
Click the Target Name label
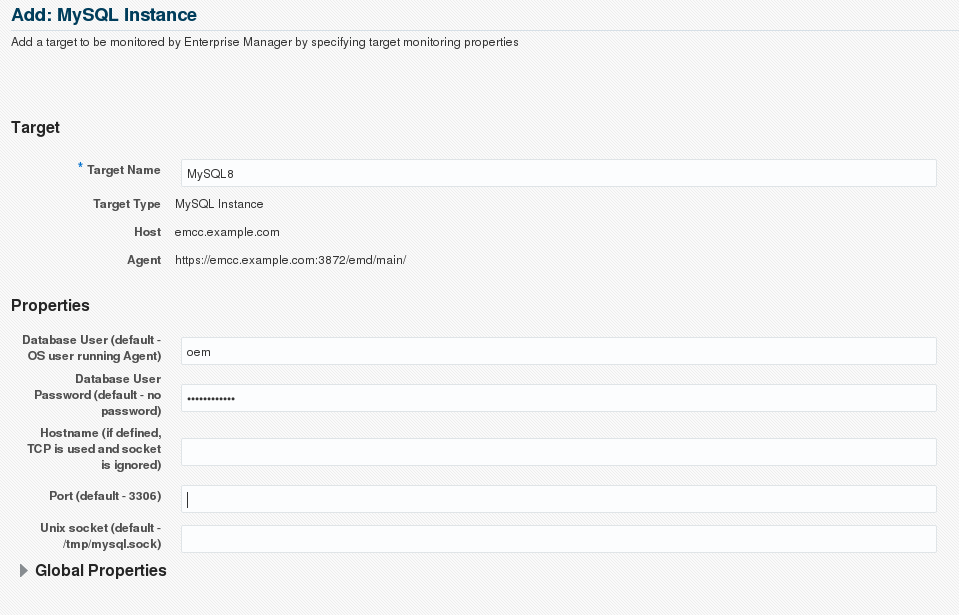click(x=124, y=171)
